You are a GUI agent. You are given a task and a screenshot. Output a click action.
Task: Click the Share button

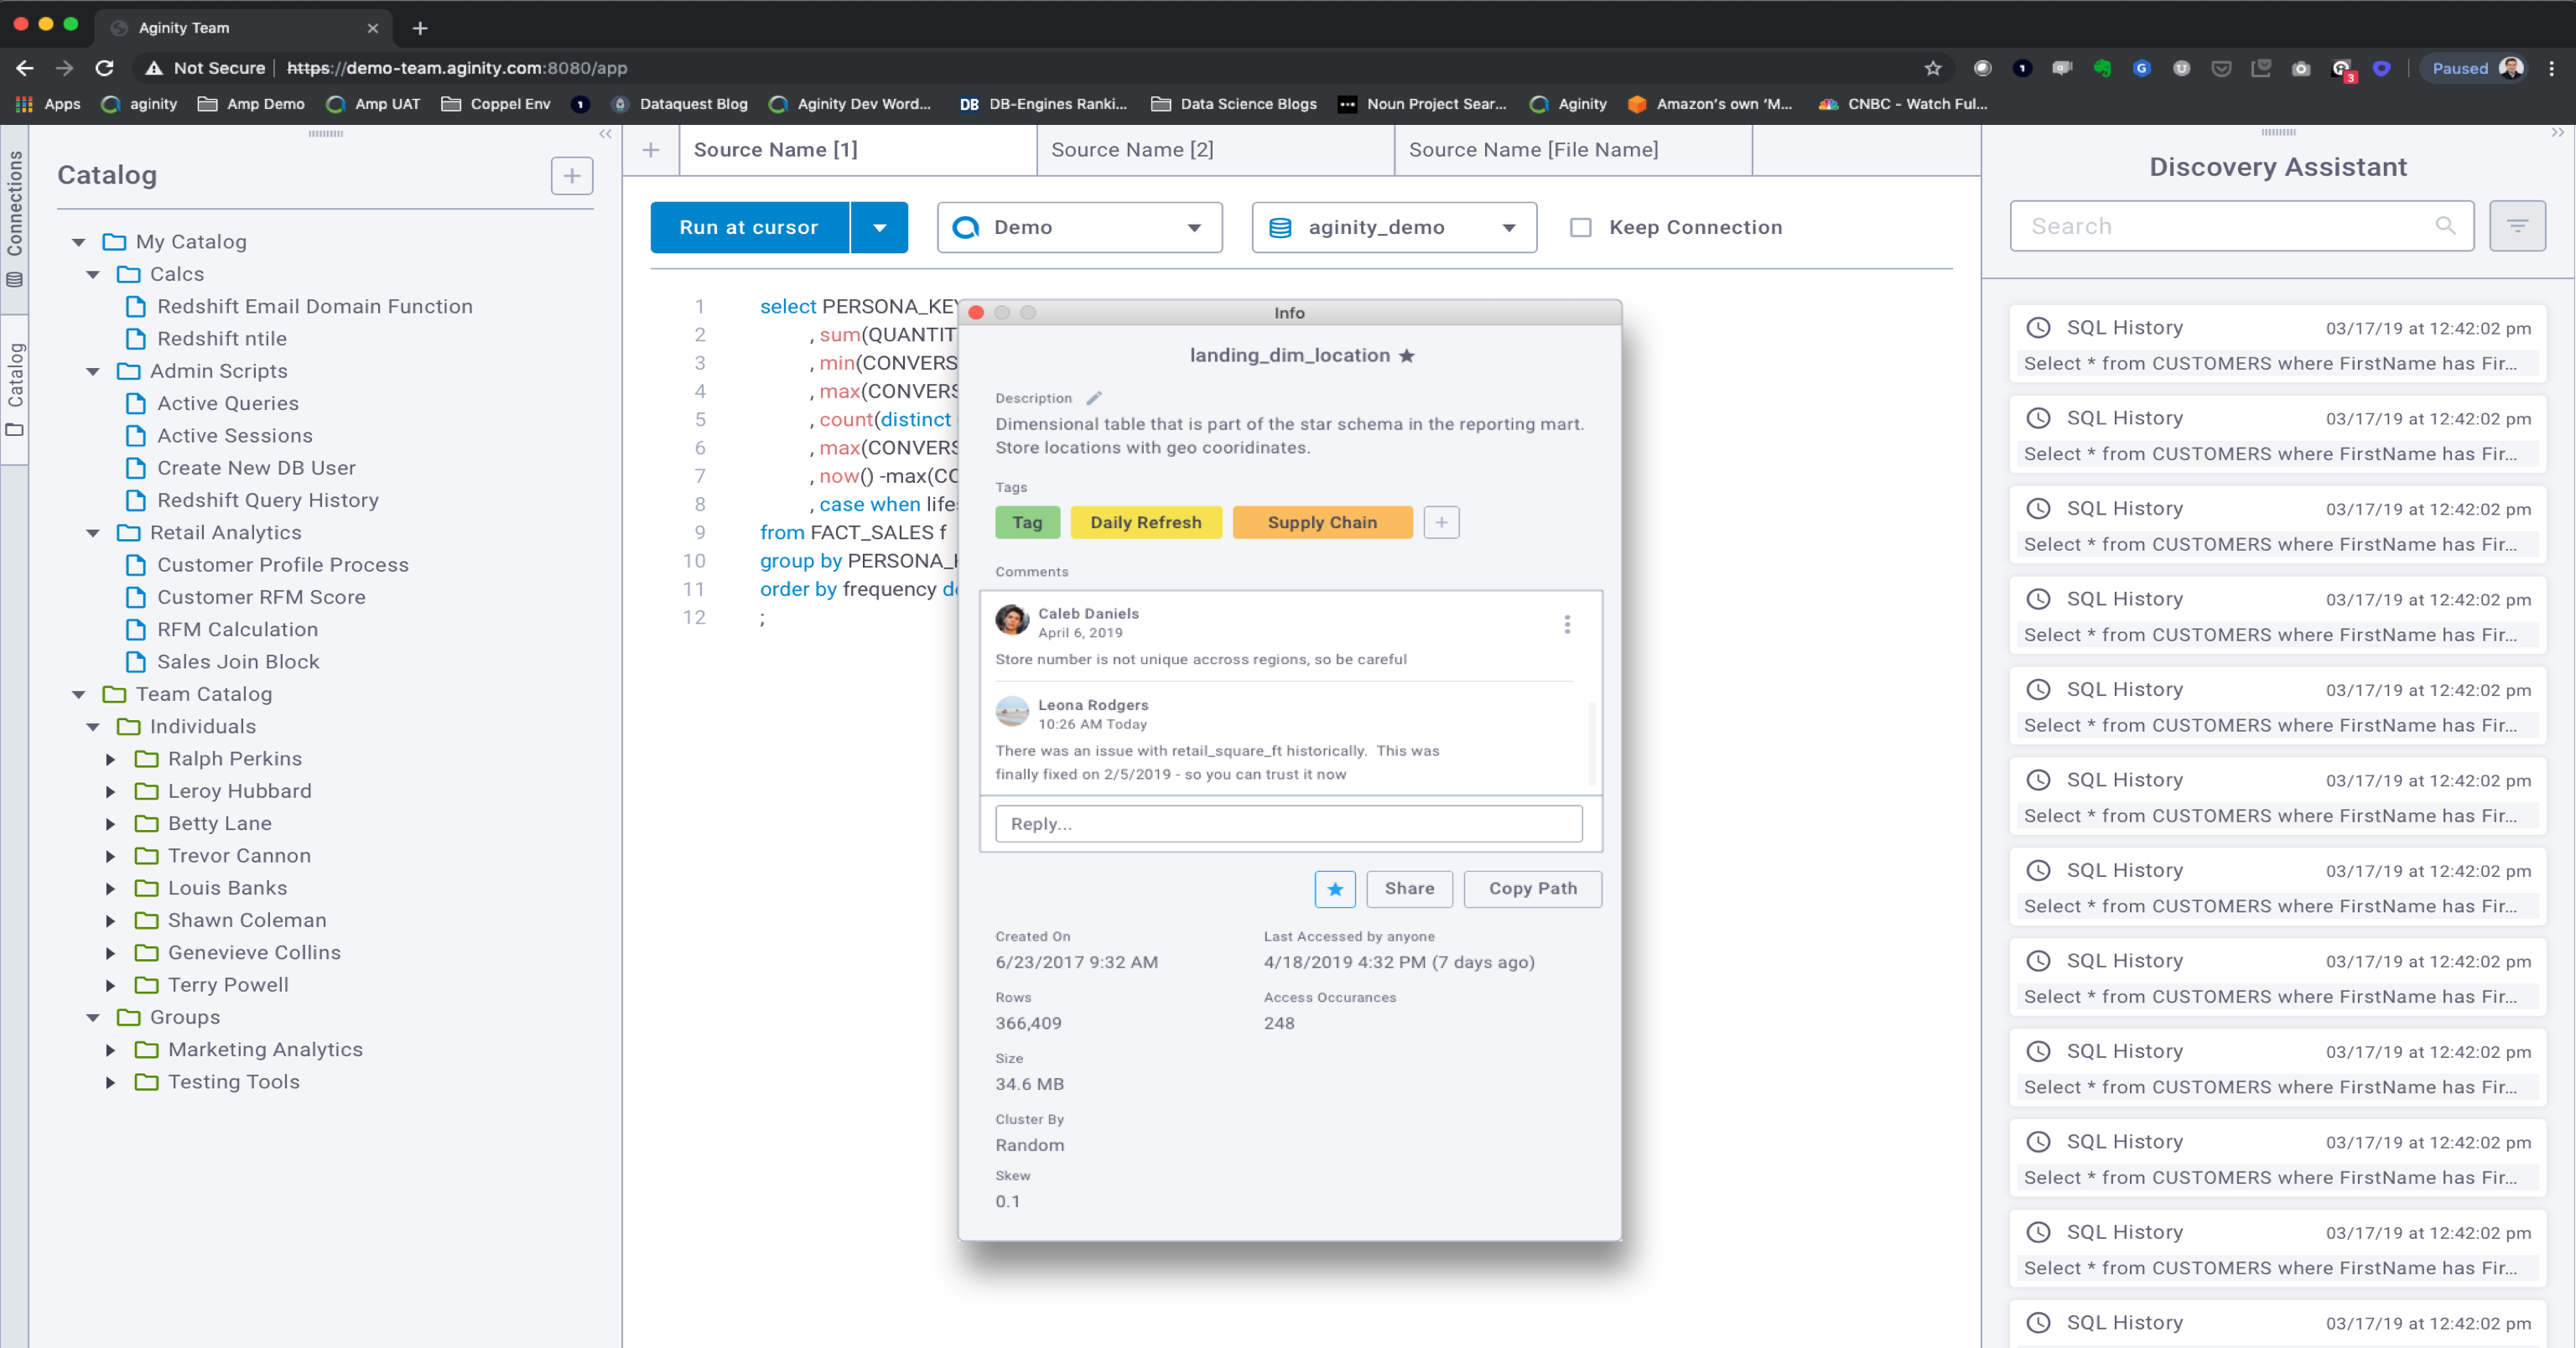tap(1408, 888)
